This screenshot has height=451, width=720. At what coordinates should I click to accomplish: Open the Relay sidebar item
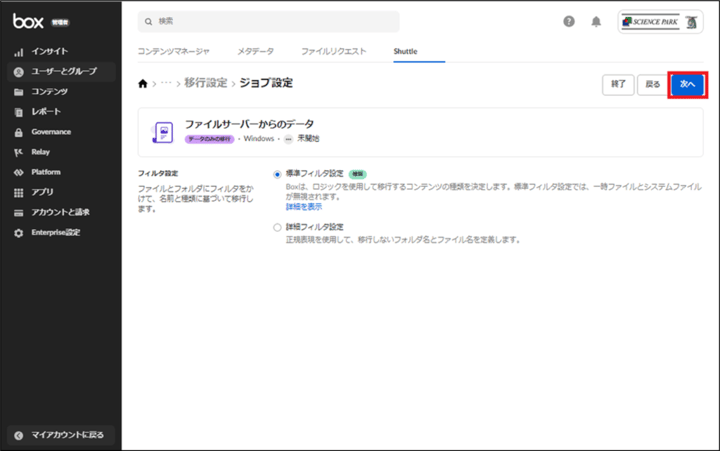40,152
